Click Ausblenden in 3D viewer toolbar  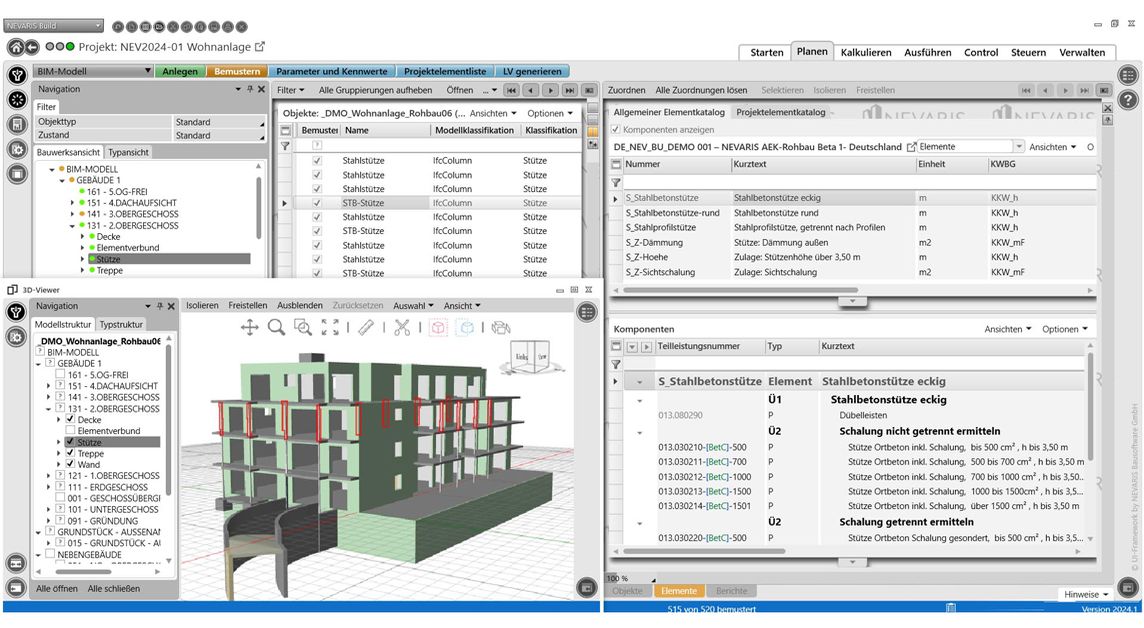tap(300, 306)
